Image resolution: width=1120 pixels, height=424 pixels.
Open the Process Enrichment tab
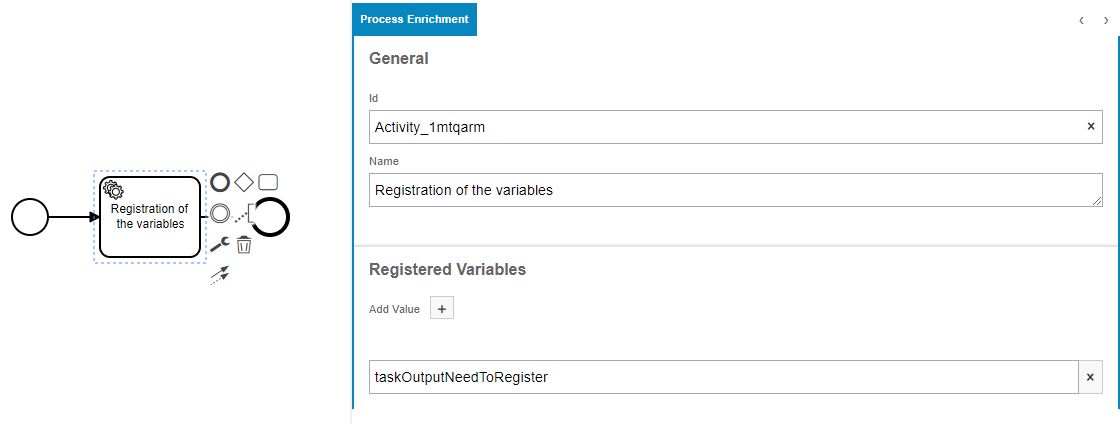(414, 19)
